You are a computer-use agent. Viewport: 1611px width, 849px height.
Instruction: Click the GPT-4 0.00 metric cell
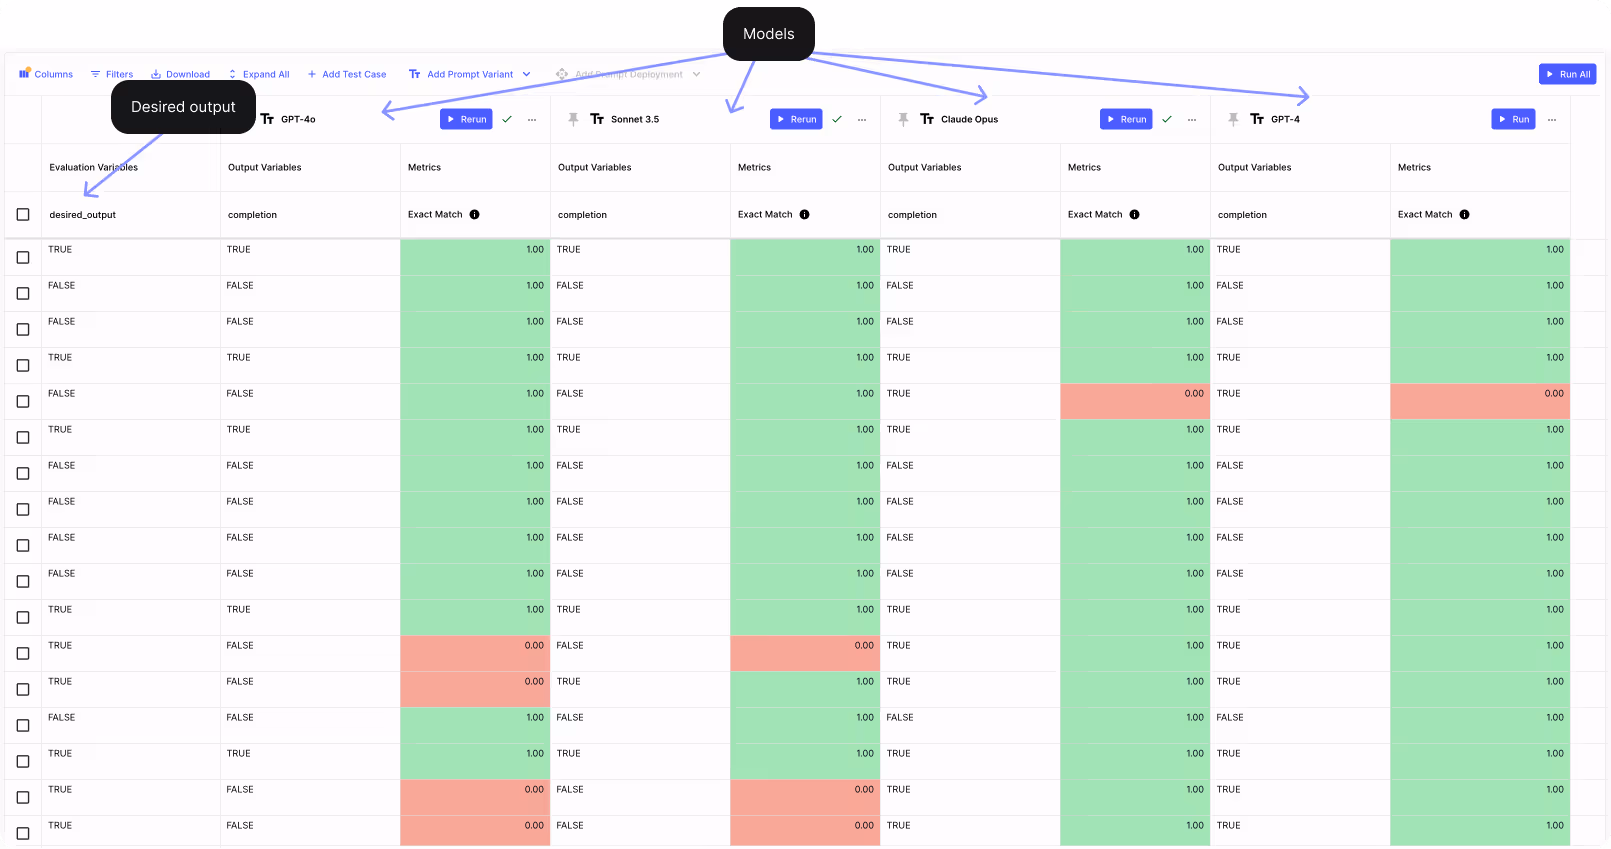pos(1480,401)
